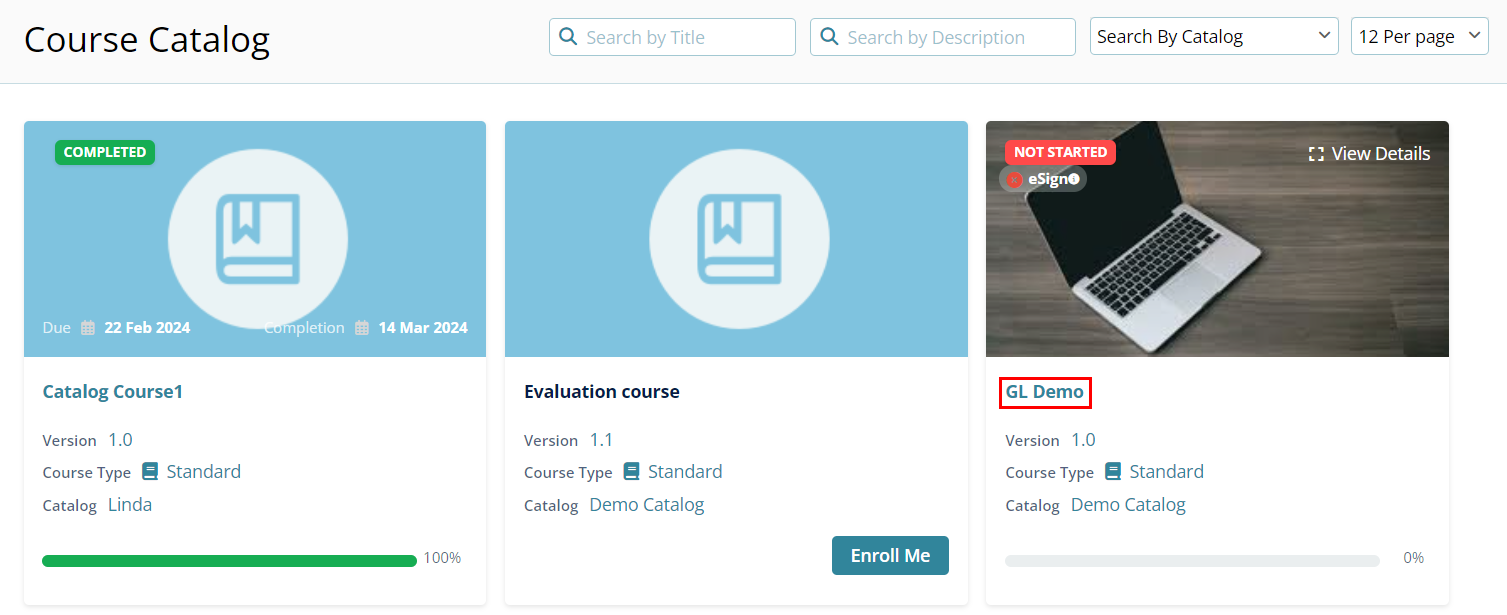
Task: Focus the Search by Title input field
Action: (x=685, y=37)
